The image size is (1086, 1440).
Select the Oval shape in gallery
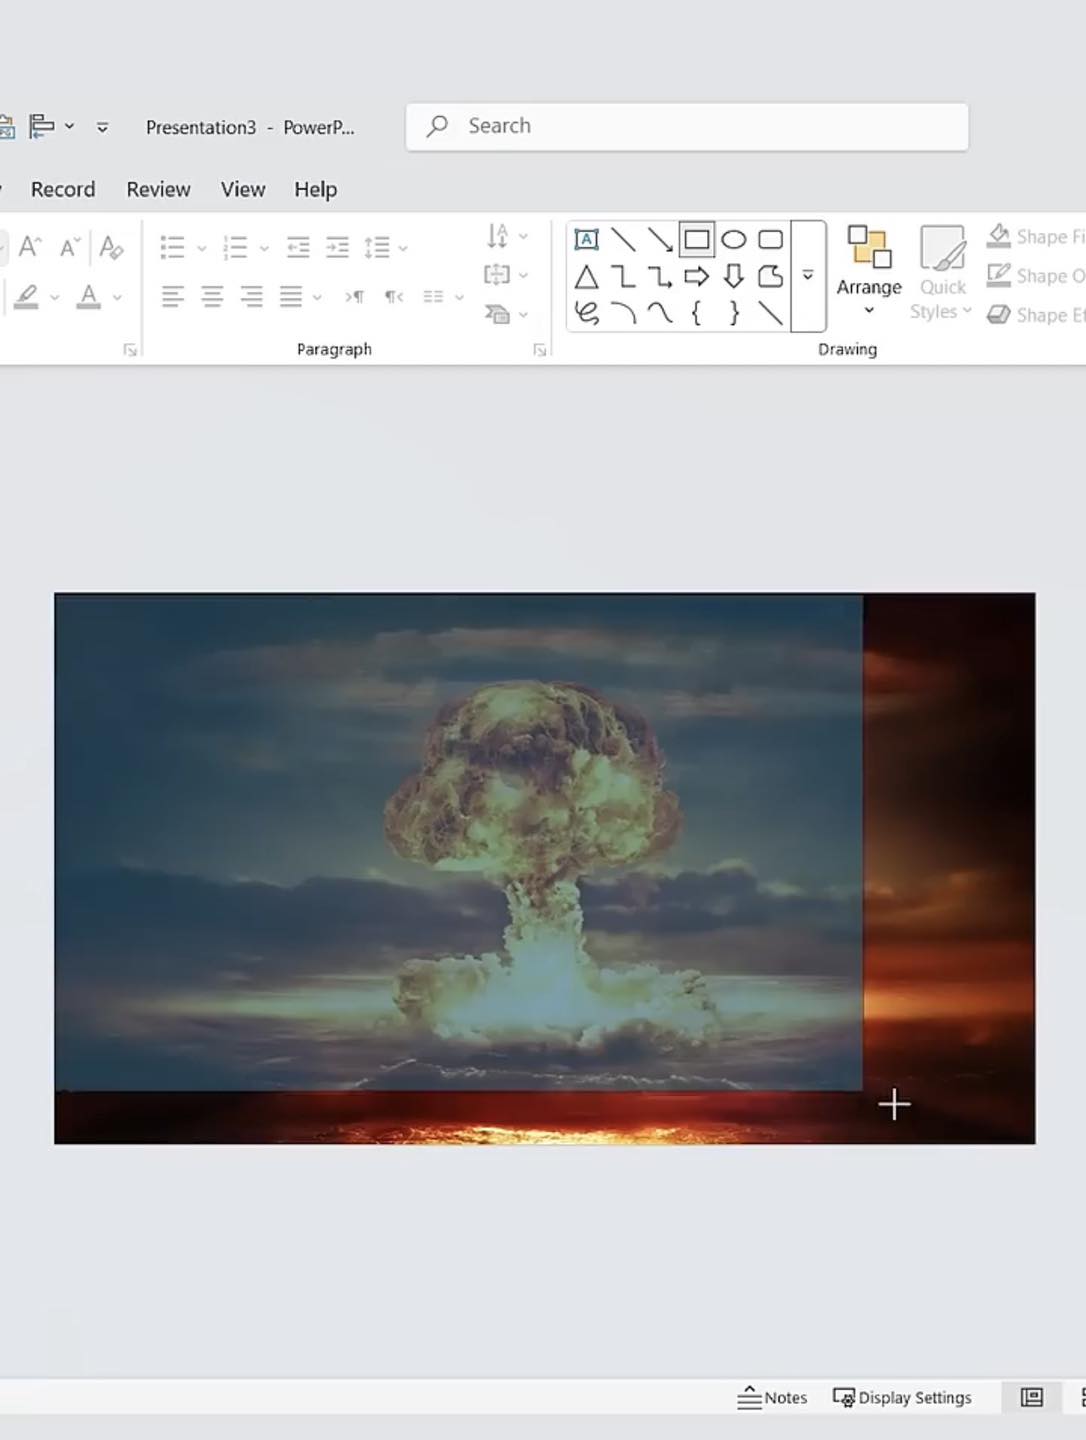(x=734, y=239)
